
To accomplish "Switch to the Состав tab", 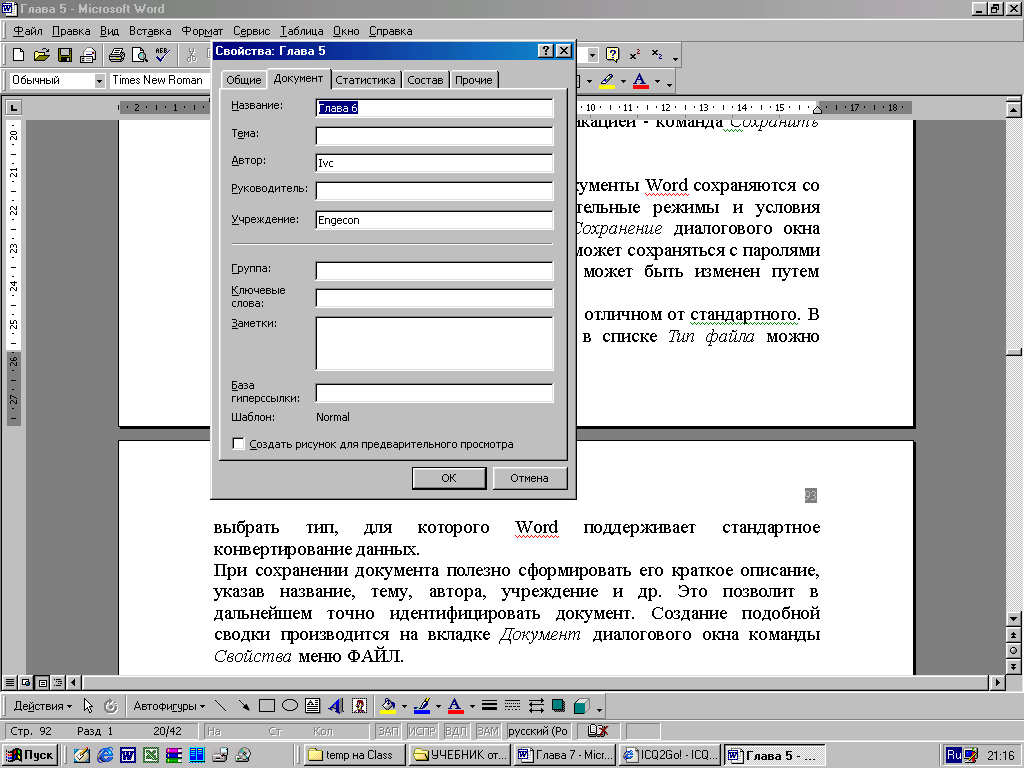I will (425, 80).
